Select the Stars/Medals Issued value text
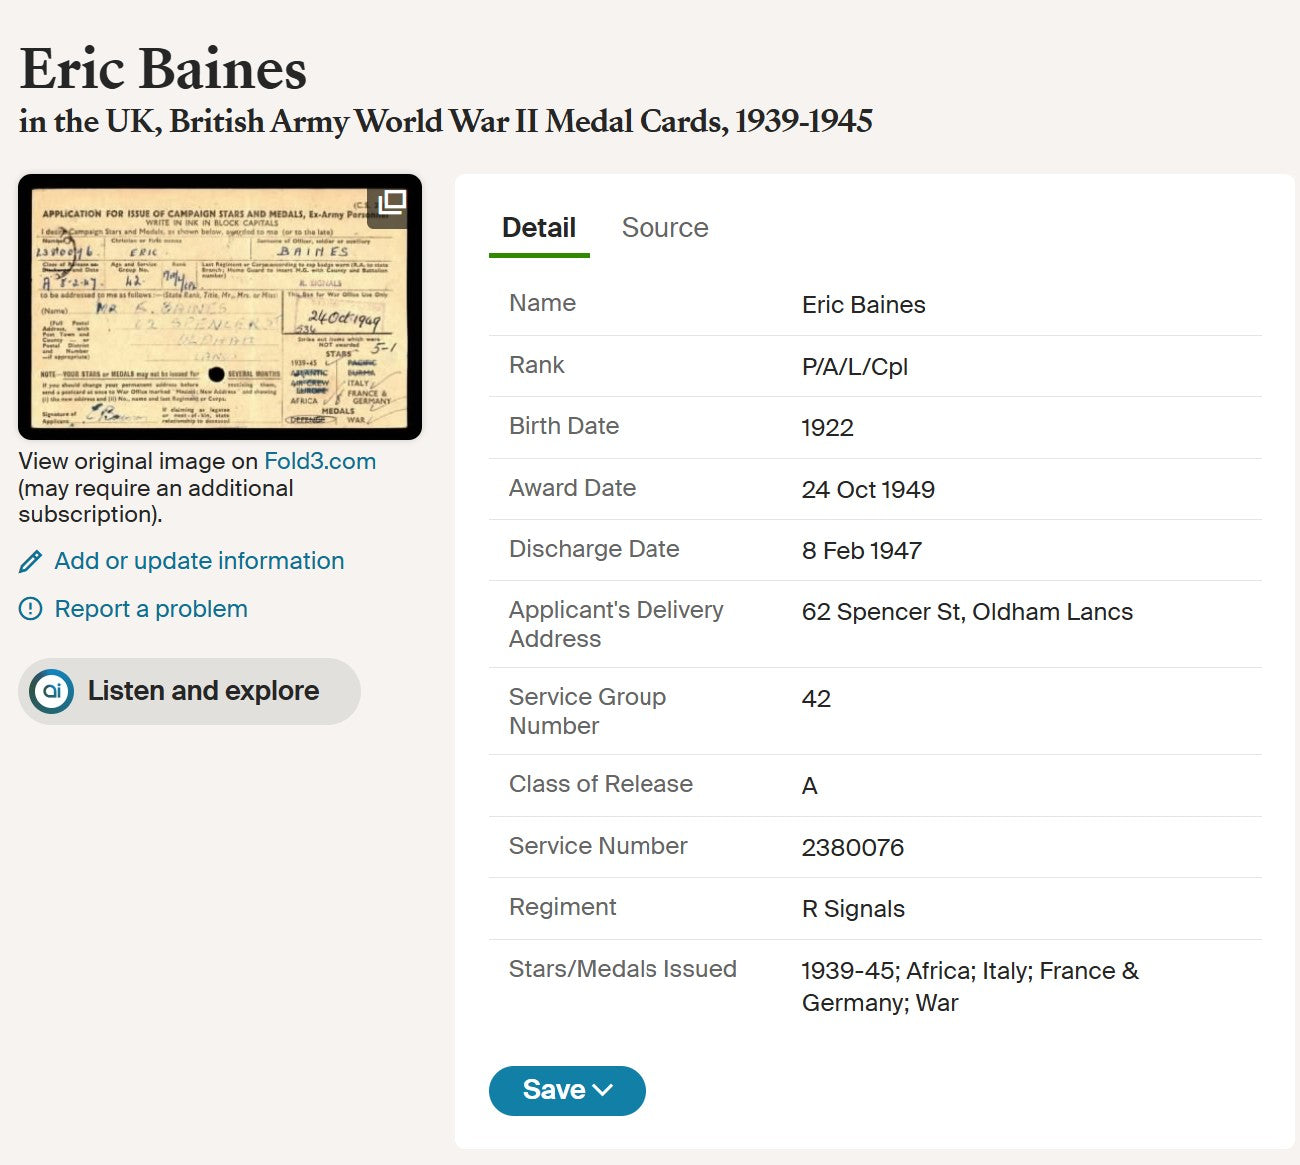Screen dimensions: 1300x1165 click(970, 987)
